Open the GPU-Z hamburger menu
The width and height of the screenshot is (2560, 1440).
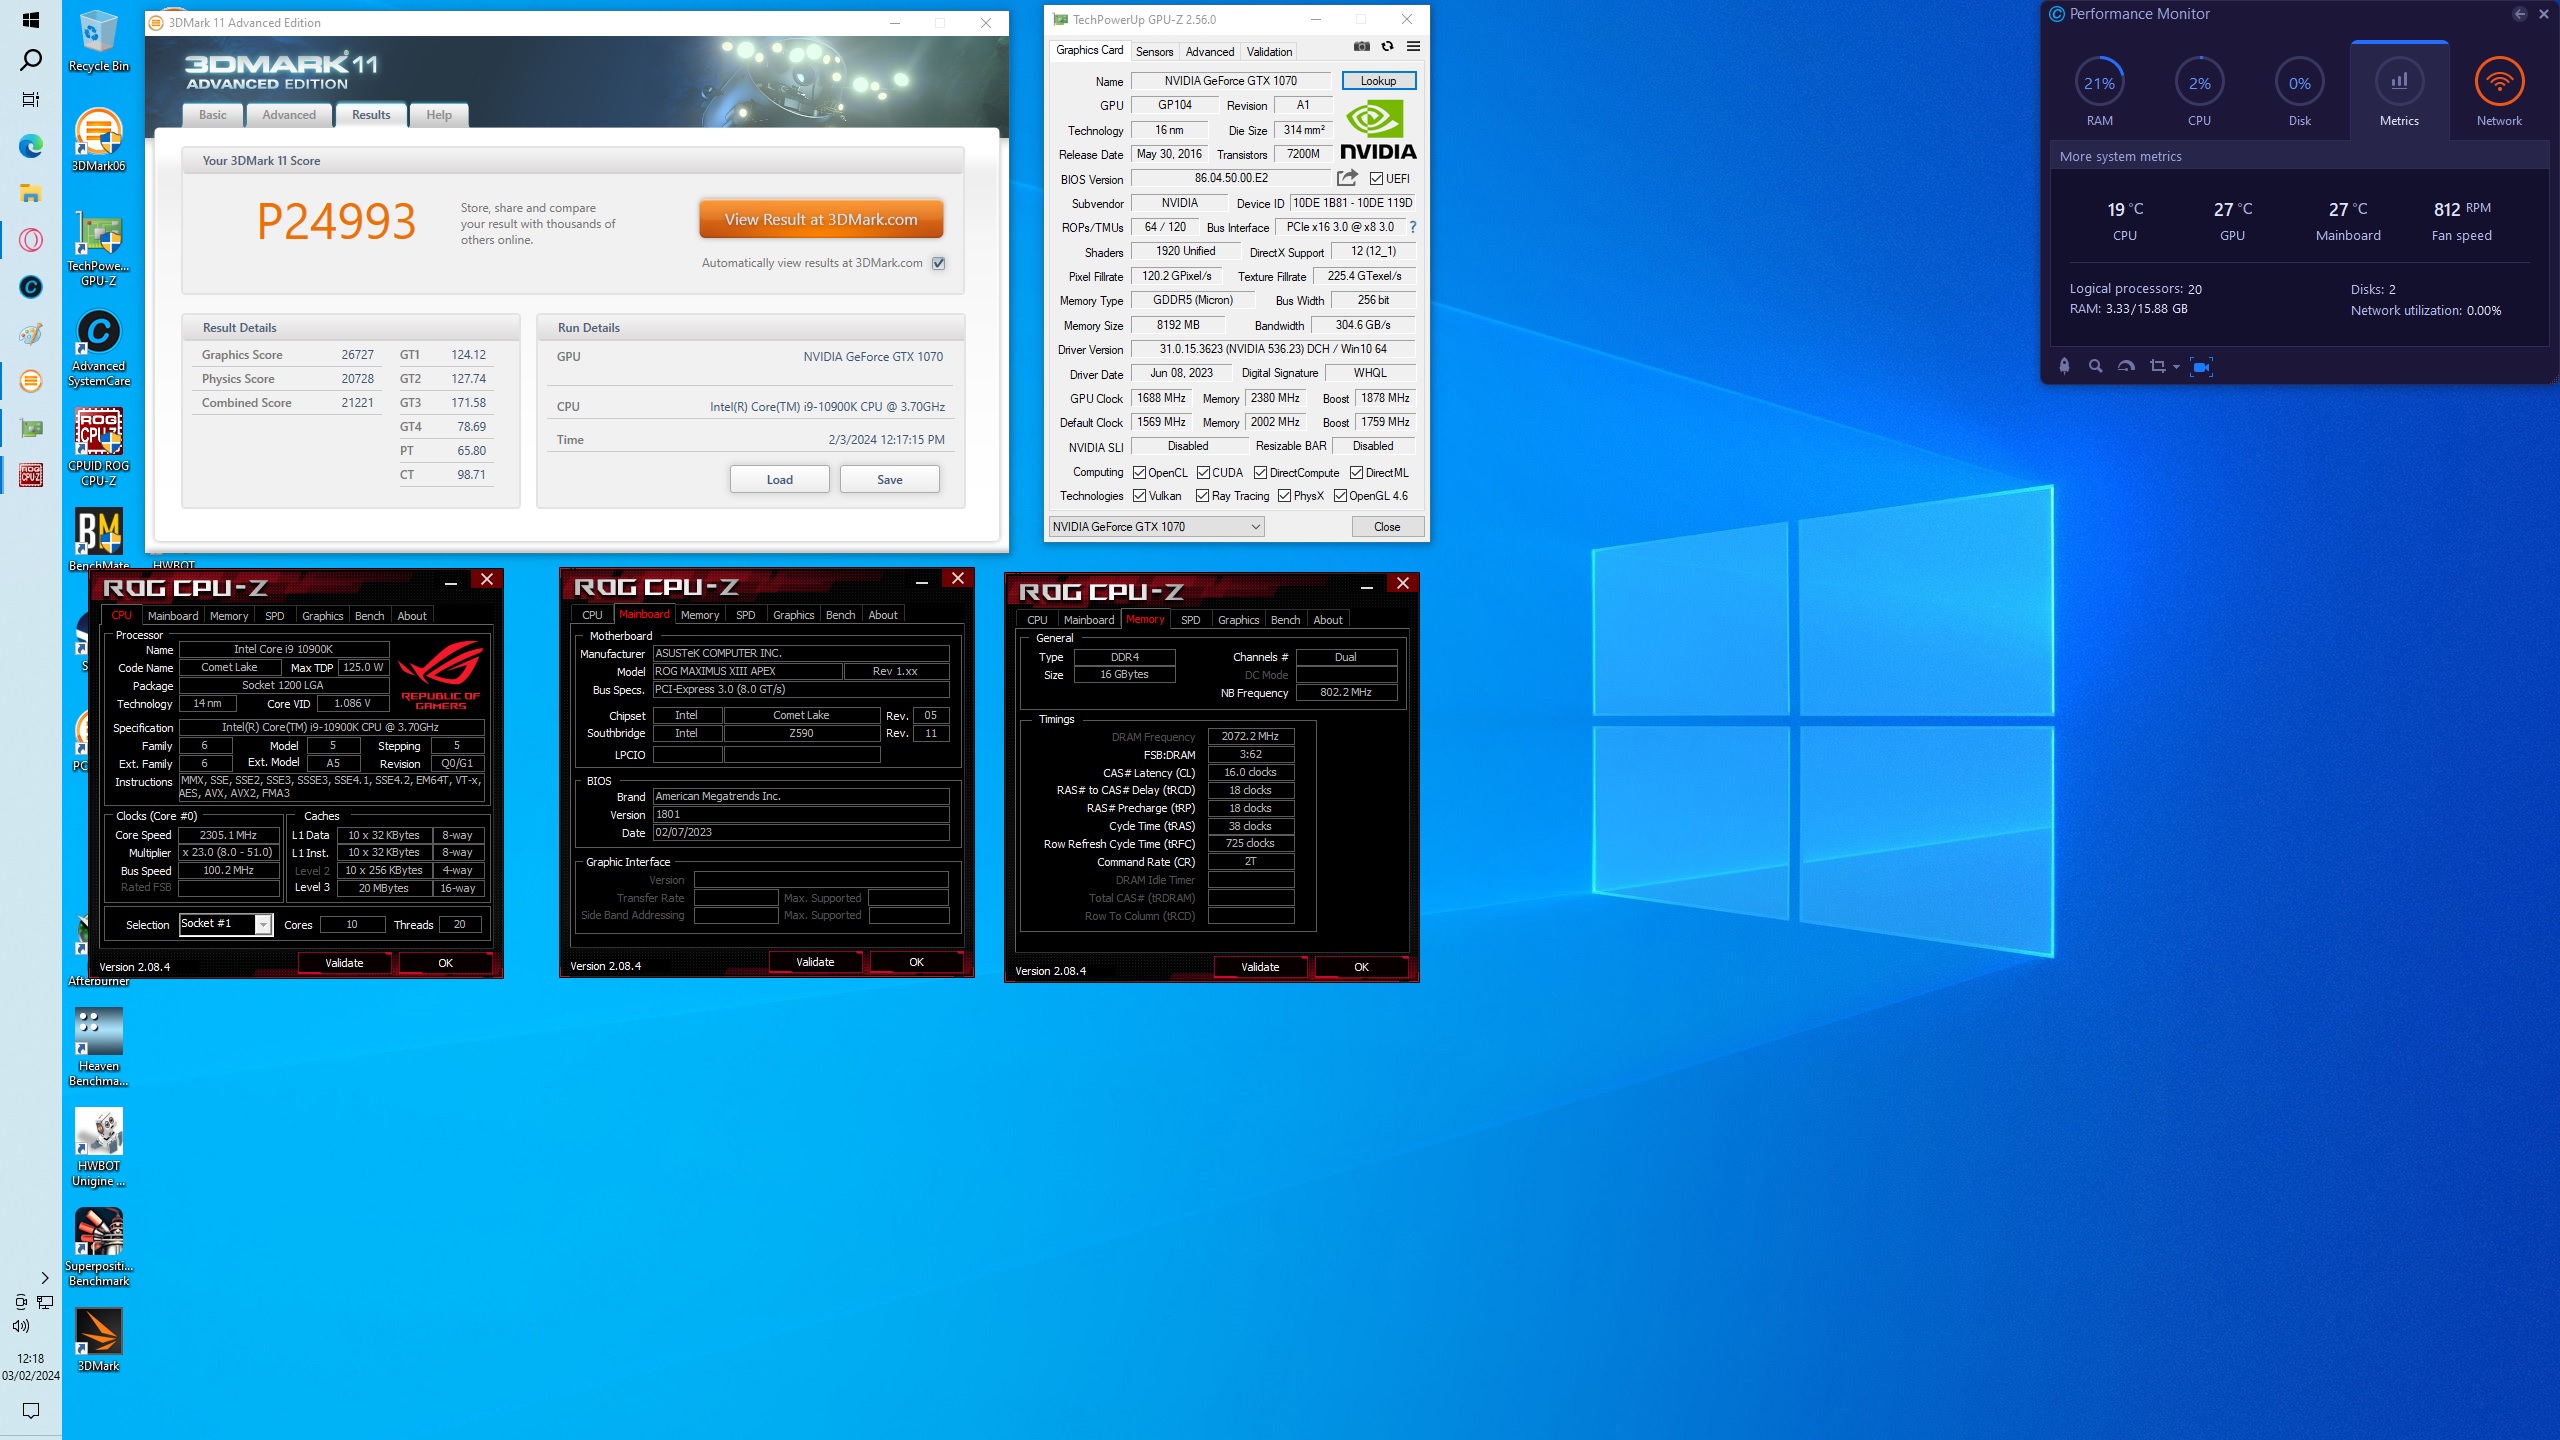click(1413, 46)
